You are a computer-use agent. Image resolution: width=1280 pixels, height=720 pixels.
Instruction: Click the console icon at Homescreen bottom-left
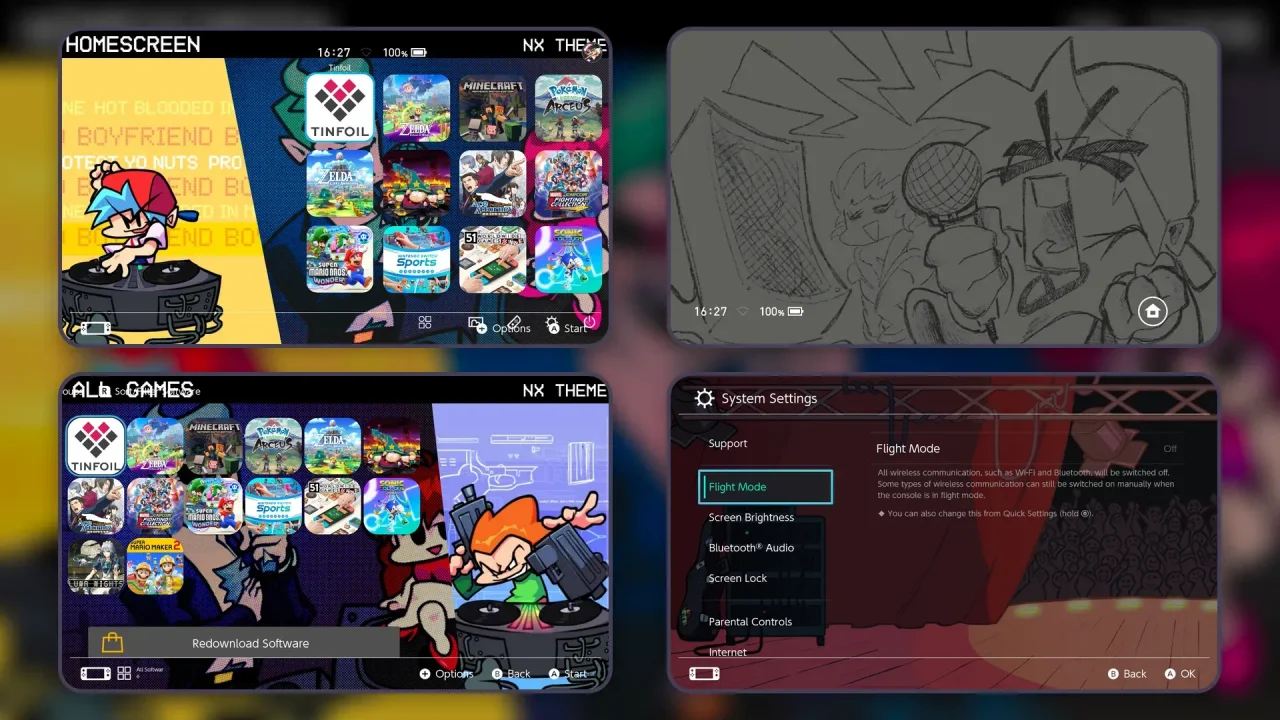click(x=96, y=328)
